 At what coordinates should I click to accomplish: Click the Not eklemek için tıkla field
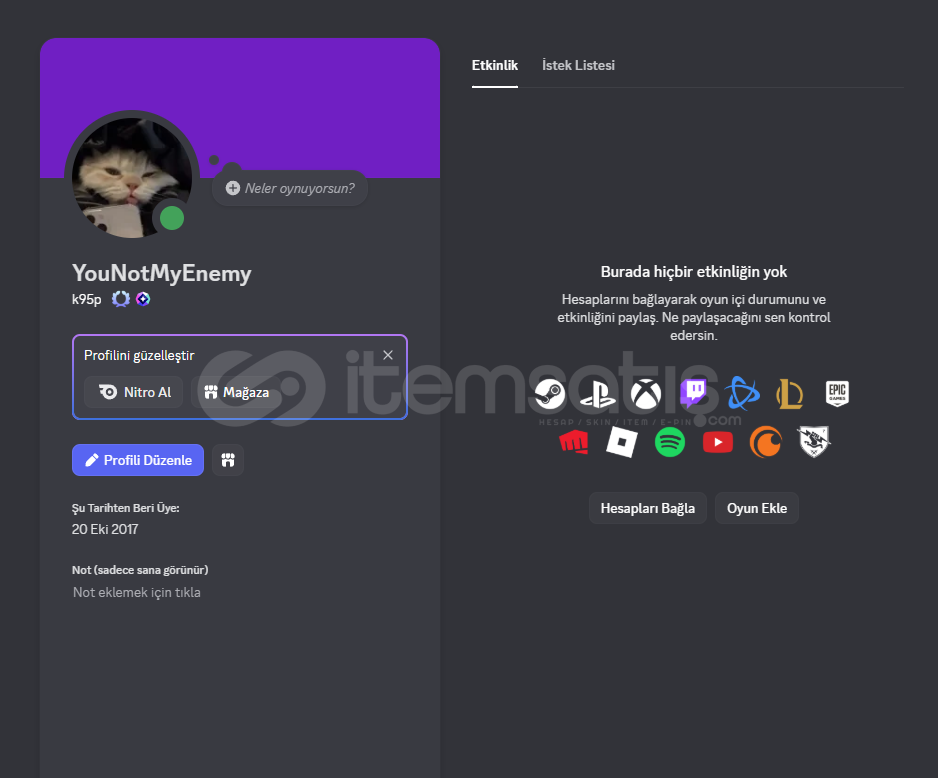tap(136, 593)
